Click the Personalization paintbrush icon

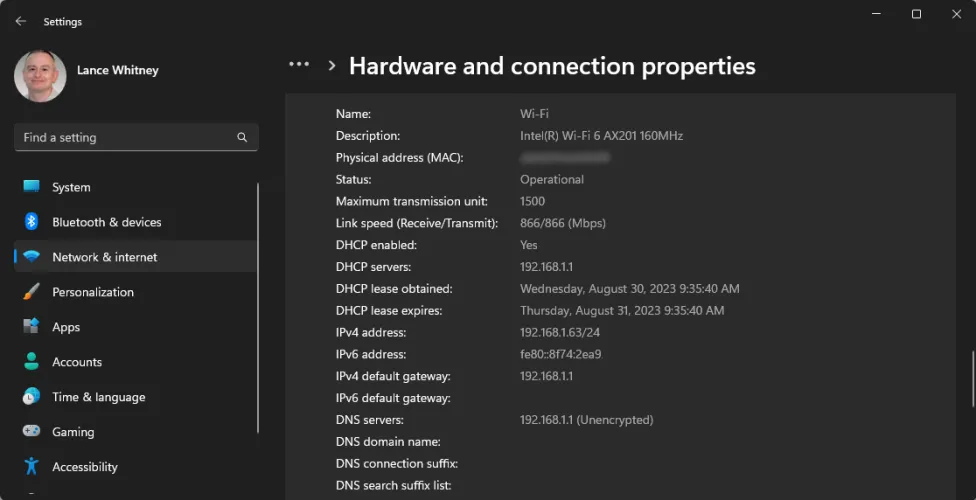32,292
